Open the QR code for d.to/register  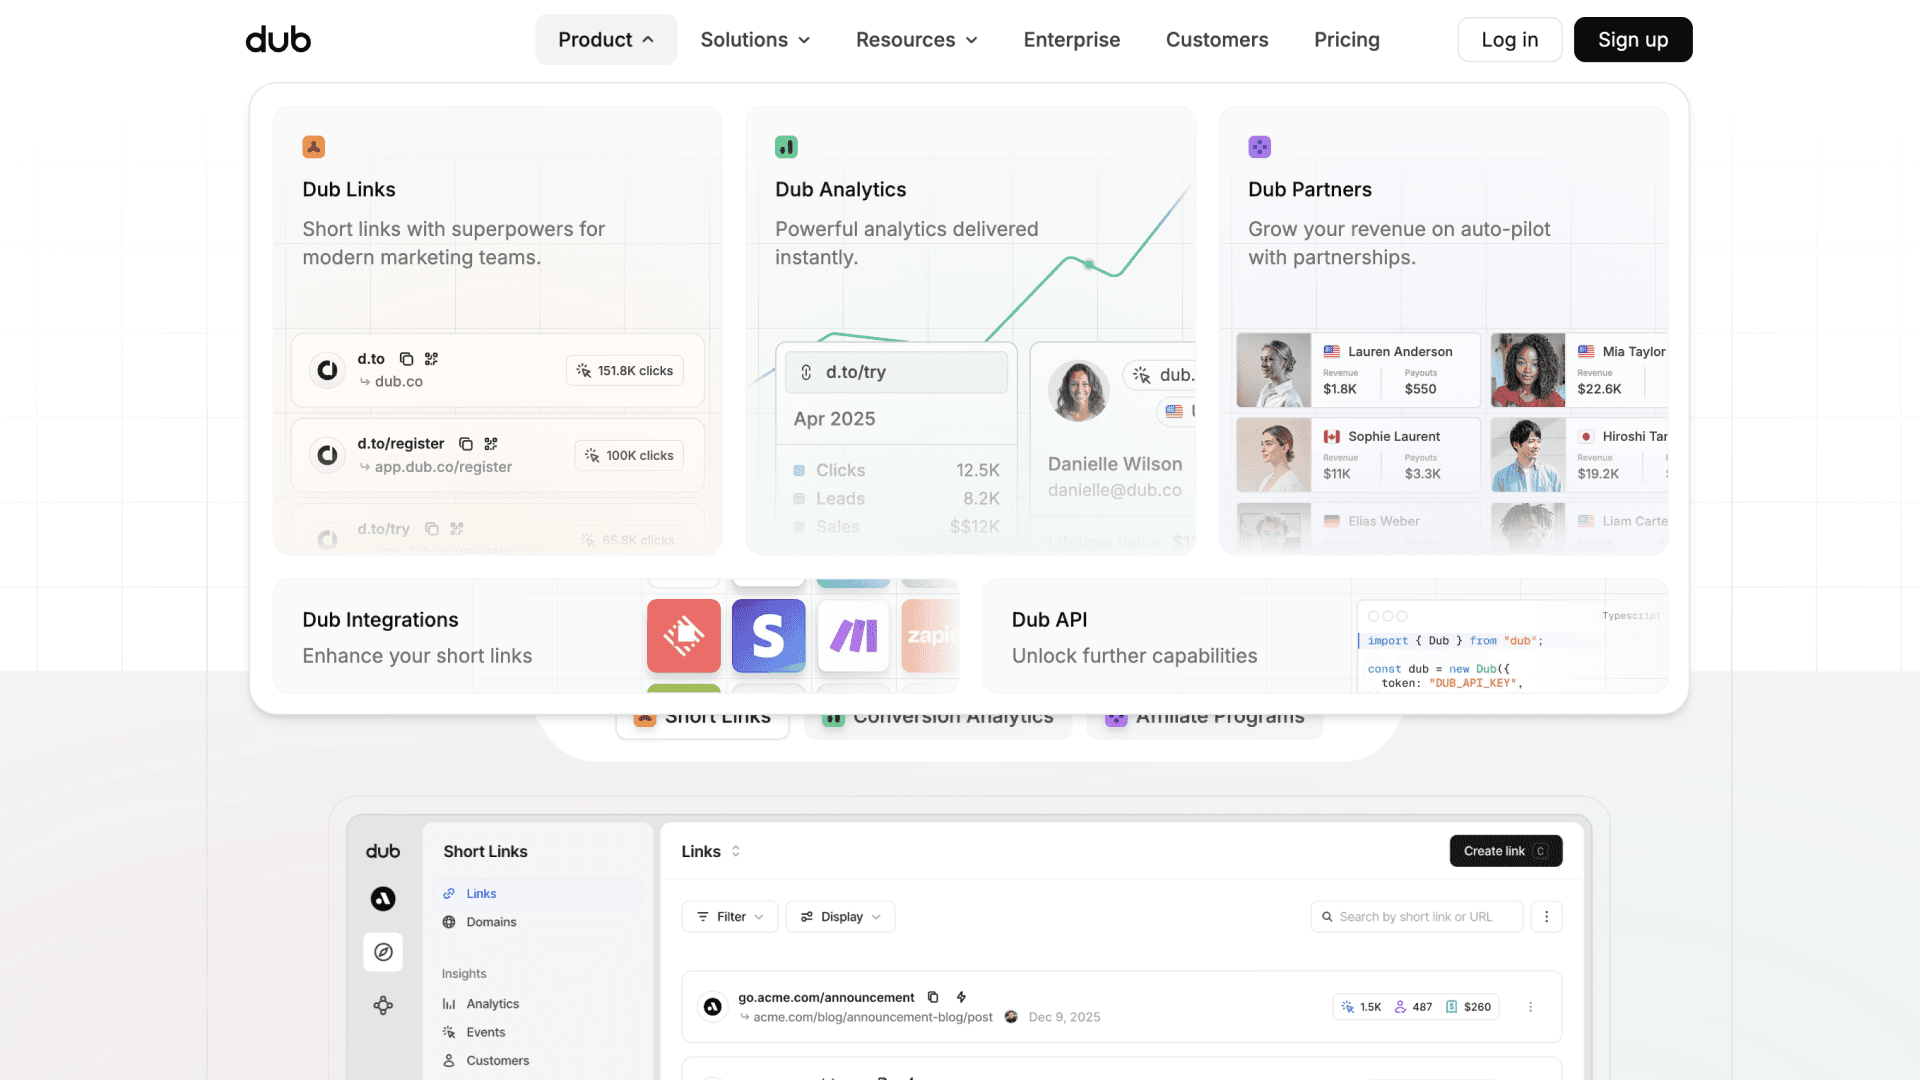click(491, 444)
